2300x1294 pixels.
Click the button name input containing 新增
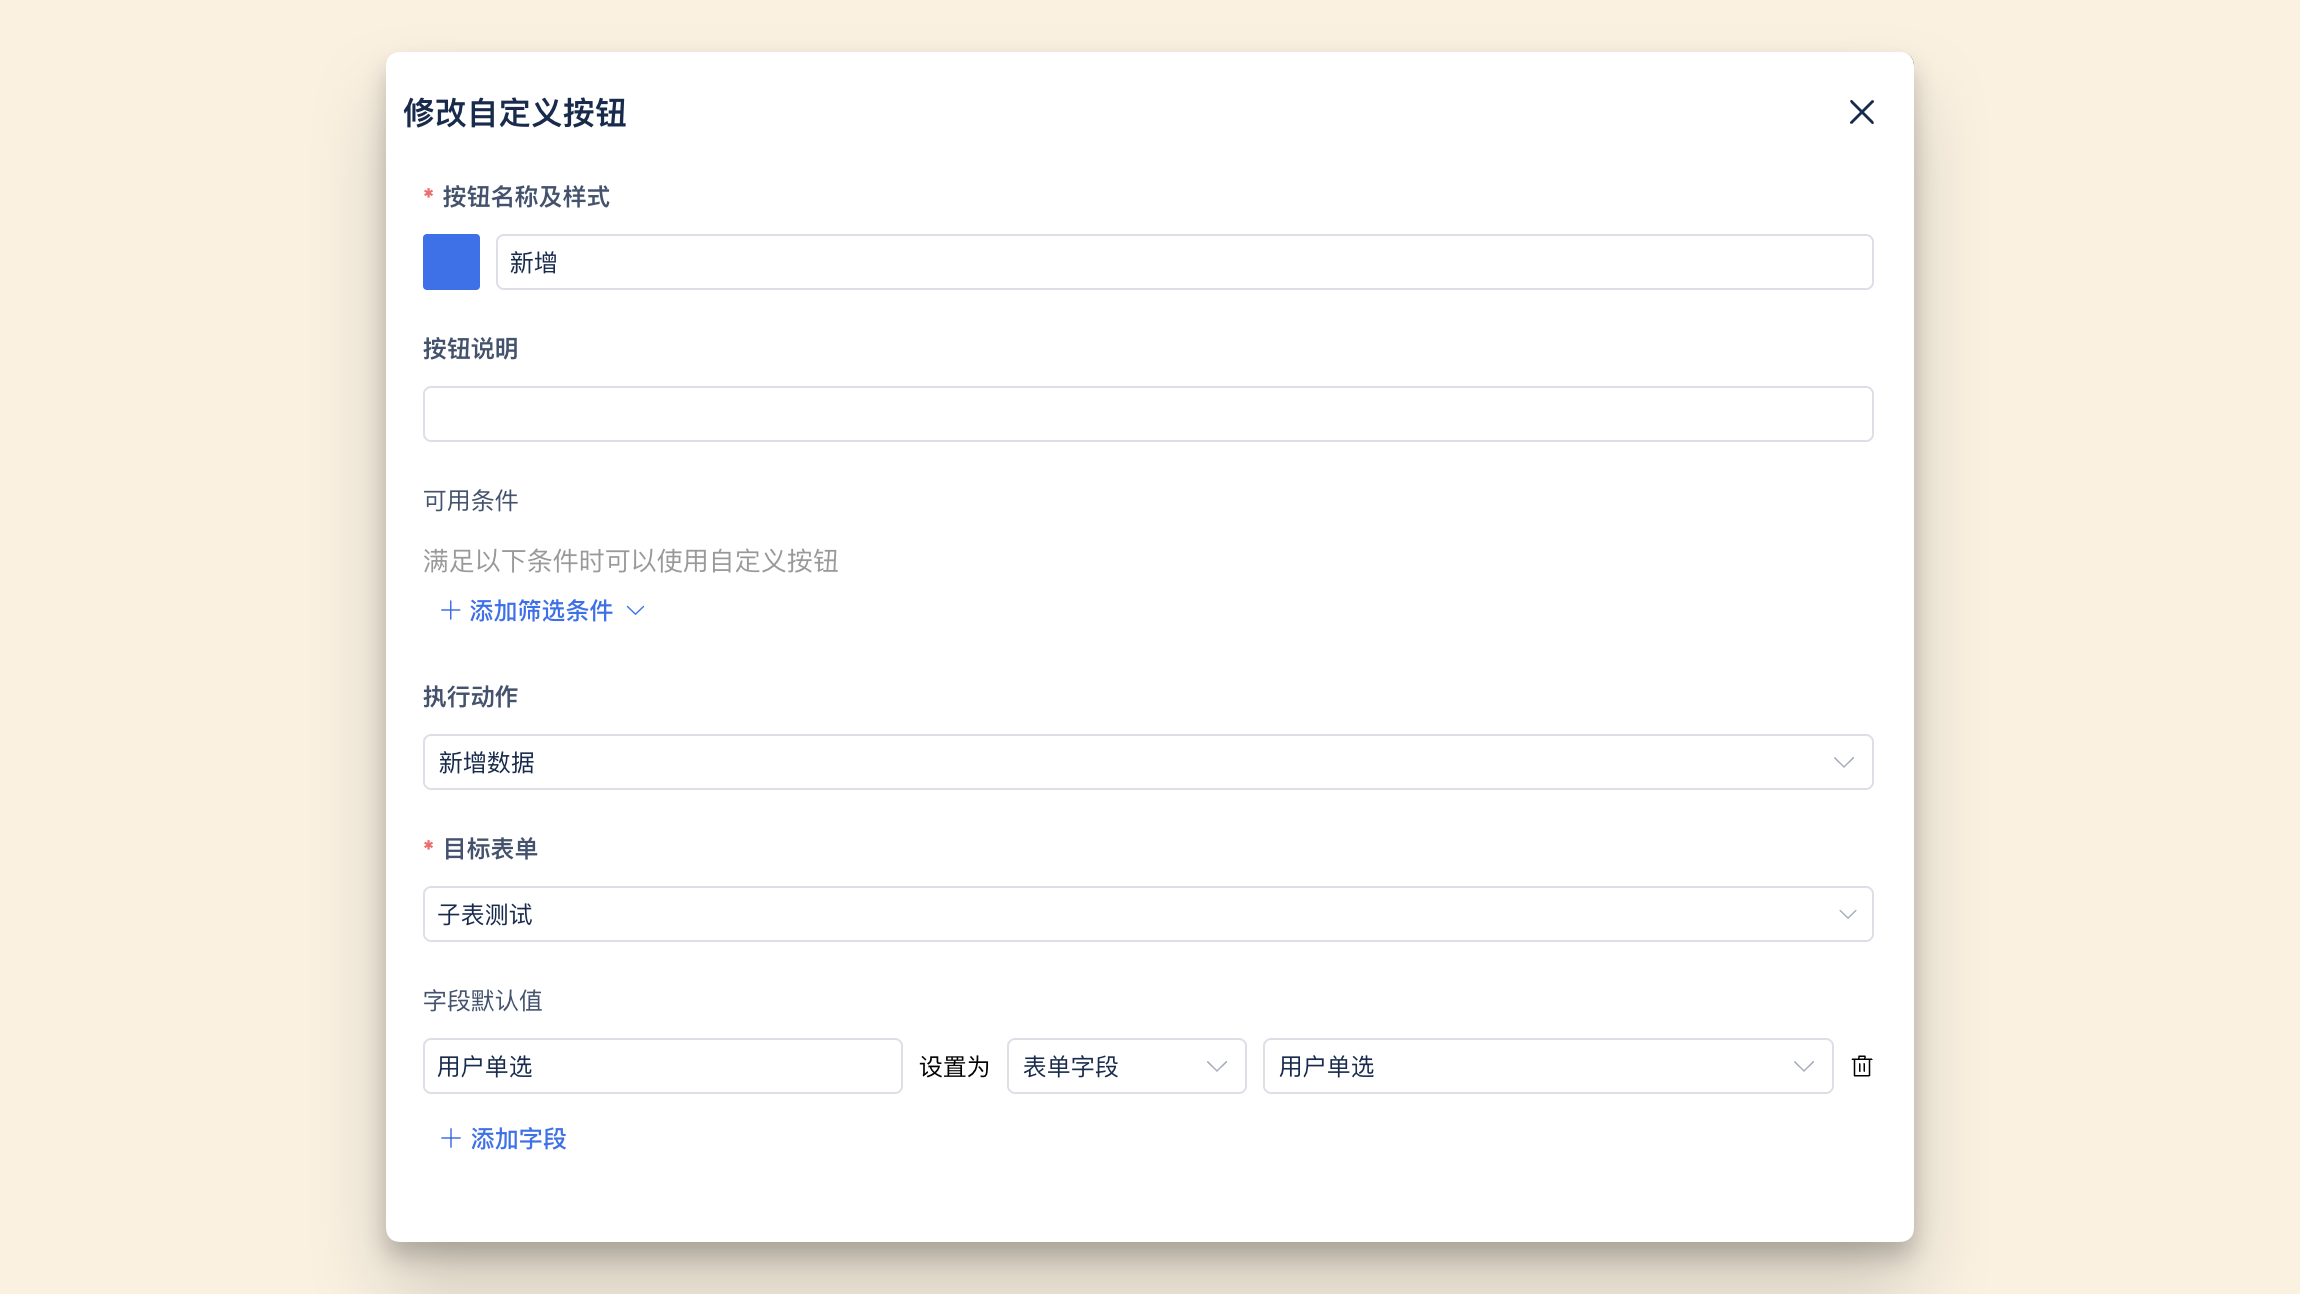pos(1184,261)
